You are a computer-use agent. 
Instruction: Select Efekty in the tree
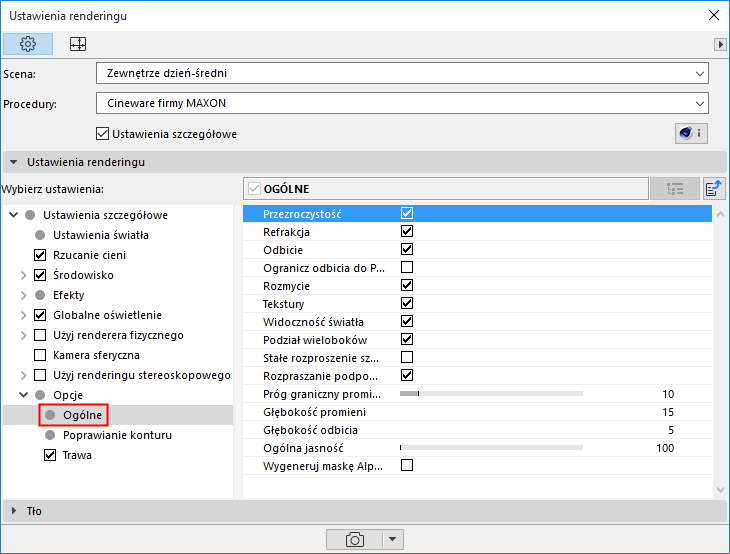[68, 295]
